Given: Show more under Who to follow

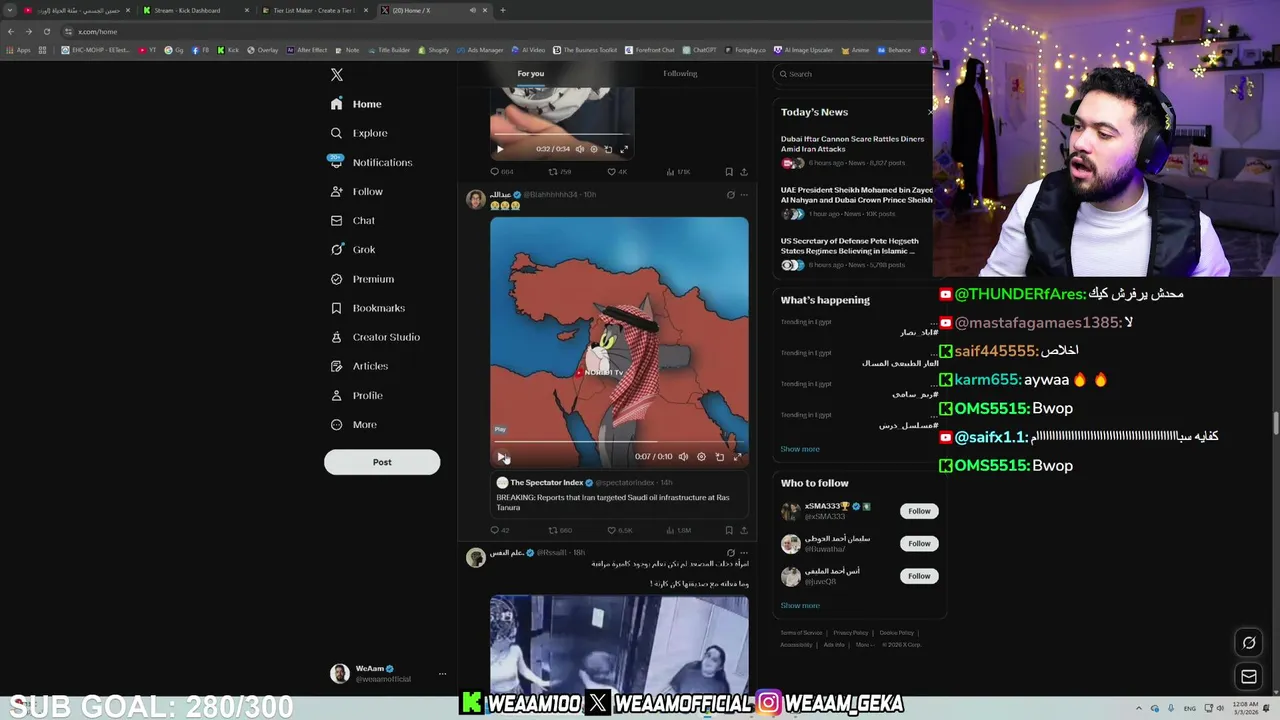Looking at the screenshot, I should 800,605.
